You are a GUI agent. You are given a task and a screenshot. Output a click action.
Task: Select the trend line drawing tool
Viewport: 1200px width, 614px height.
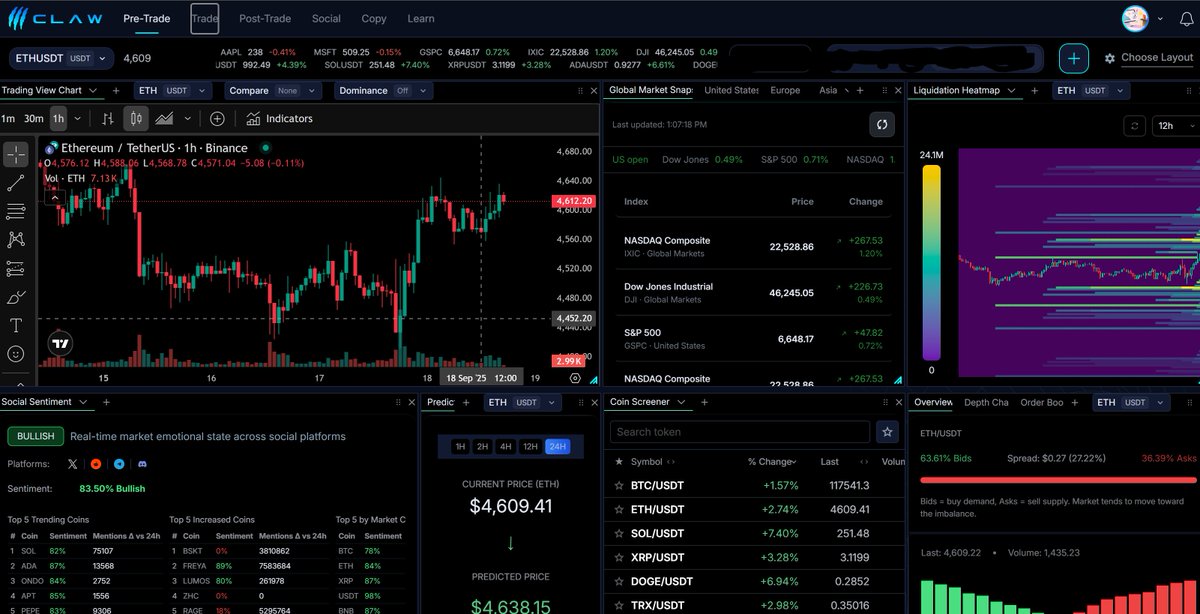[x=15, y=183]
